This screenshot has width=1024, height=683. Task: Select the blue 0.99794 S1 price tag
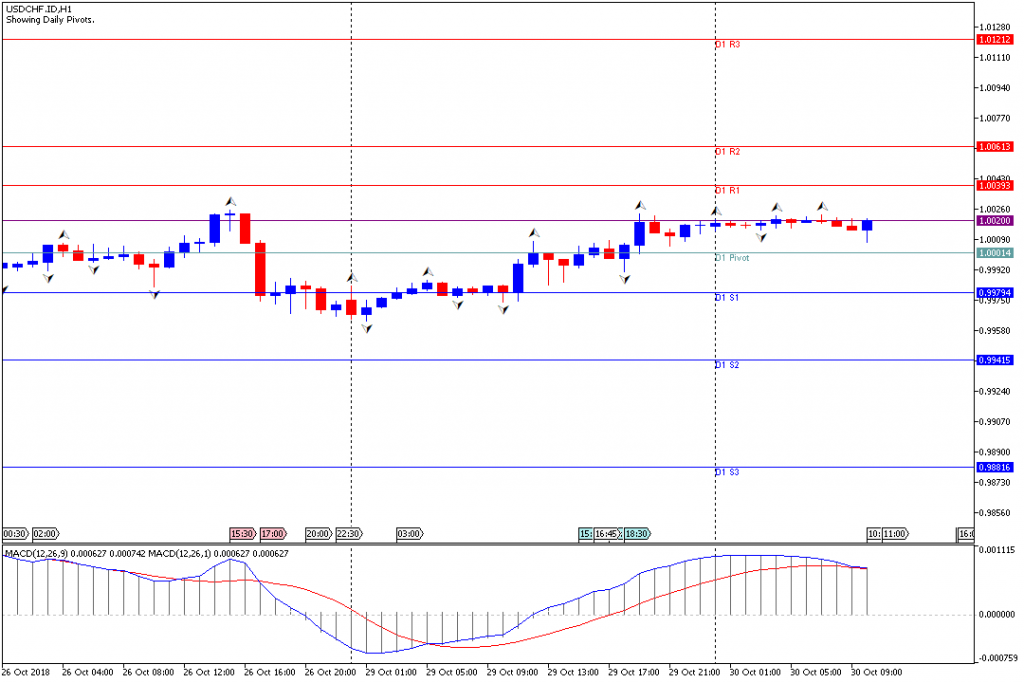(994, 293)
